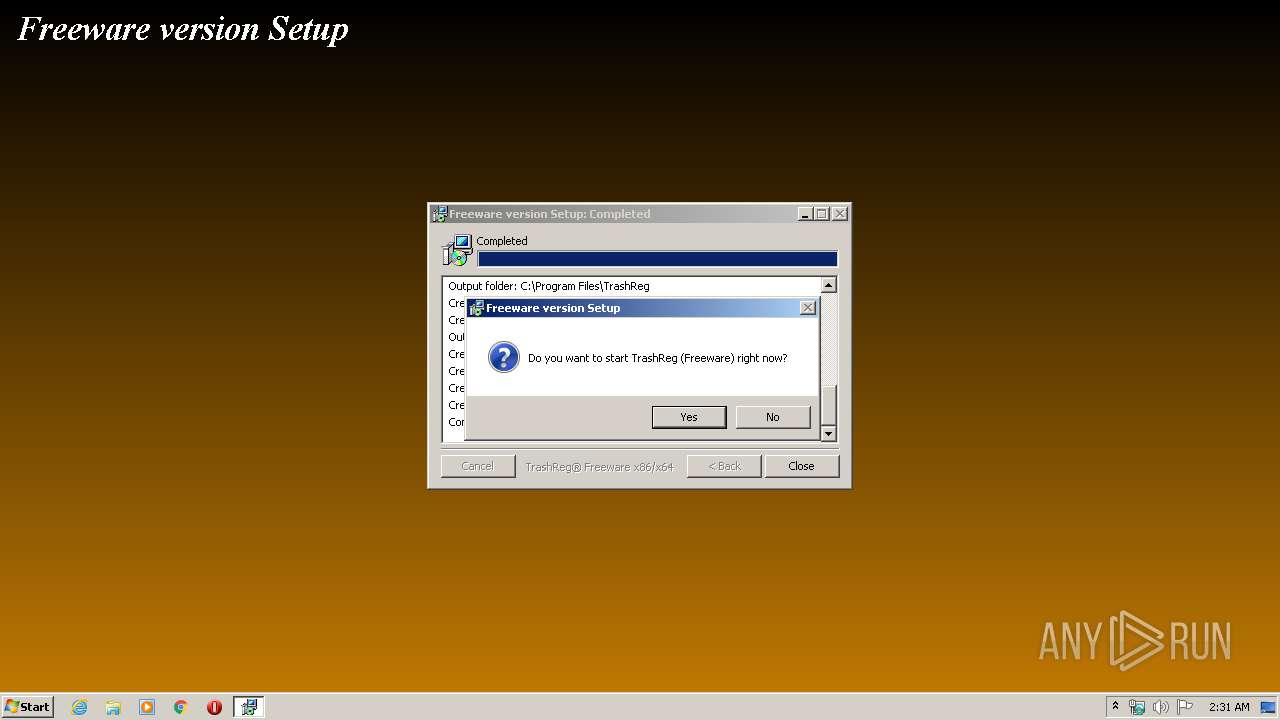
Task: Open Windows Media Player from taskbar
Action: coord(147,707)
